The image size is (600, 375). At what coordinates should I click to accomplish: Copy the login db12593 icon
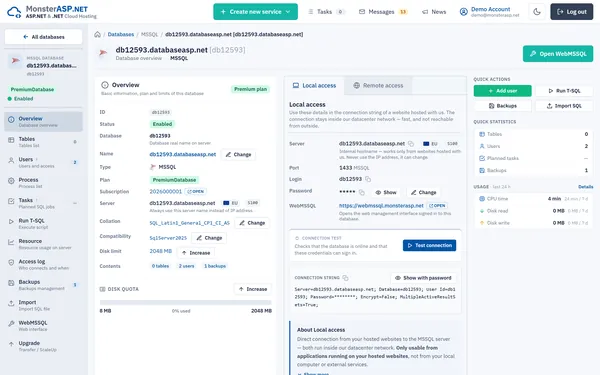[368, 179]
